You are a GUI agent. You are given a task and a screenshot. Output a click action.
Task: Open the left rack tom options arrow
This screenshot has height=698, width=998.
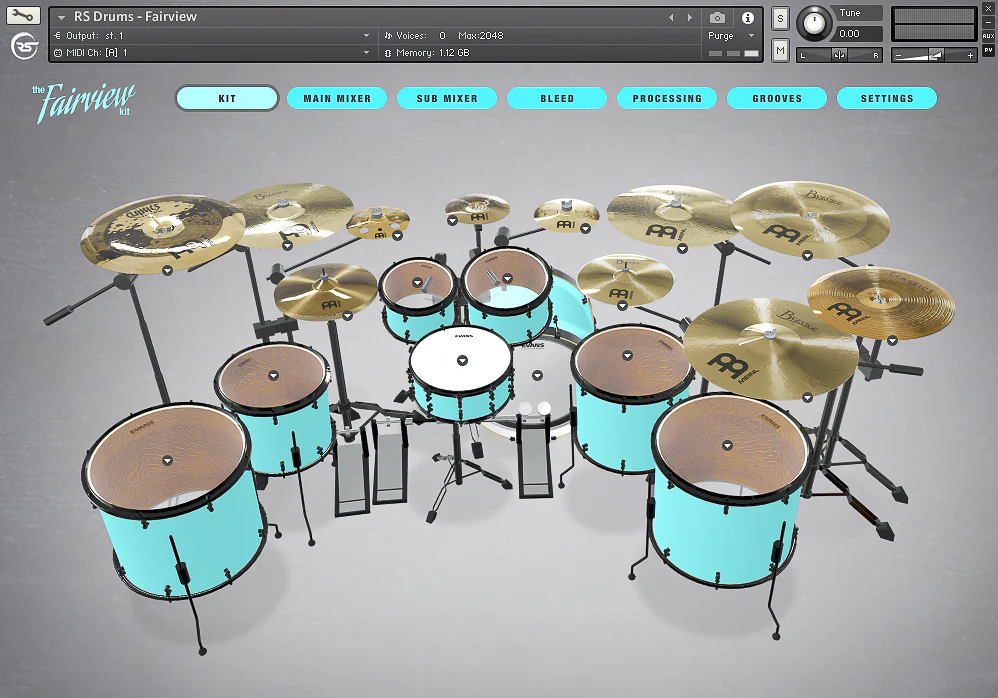tap(418, 283)
